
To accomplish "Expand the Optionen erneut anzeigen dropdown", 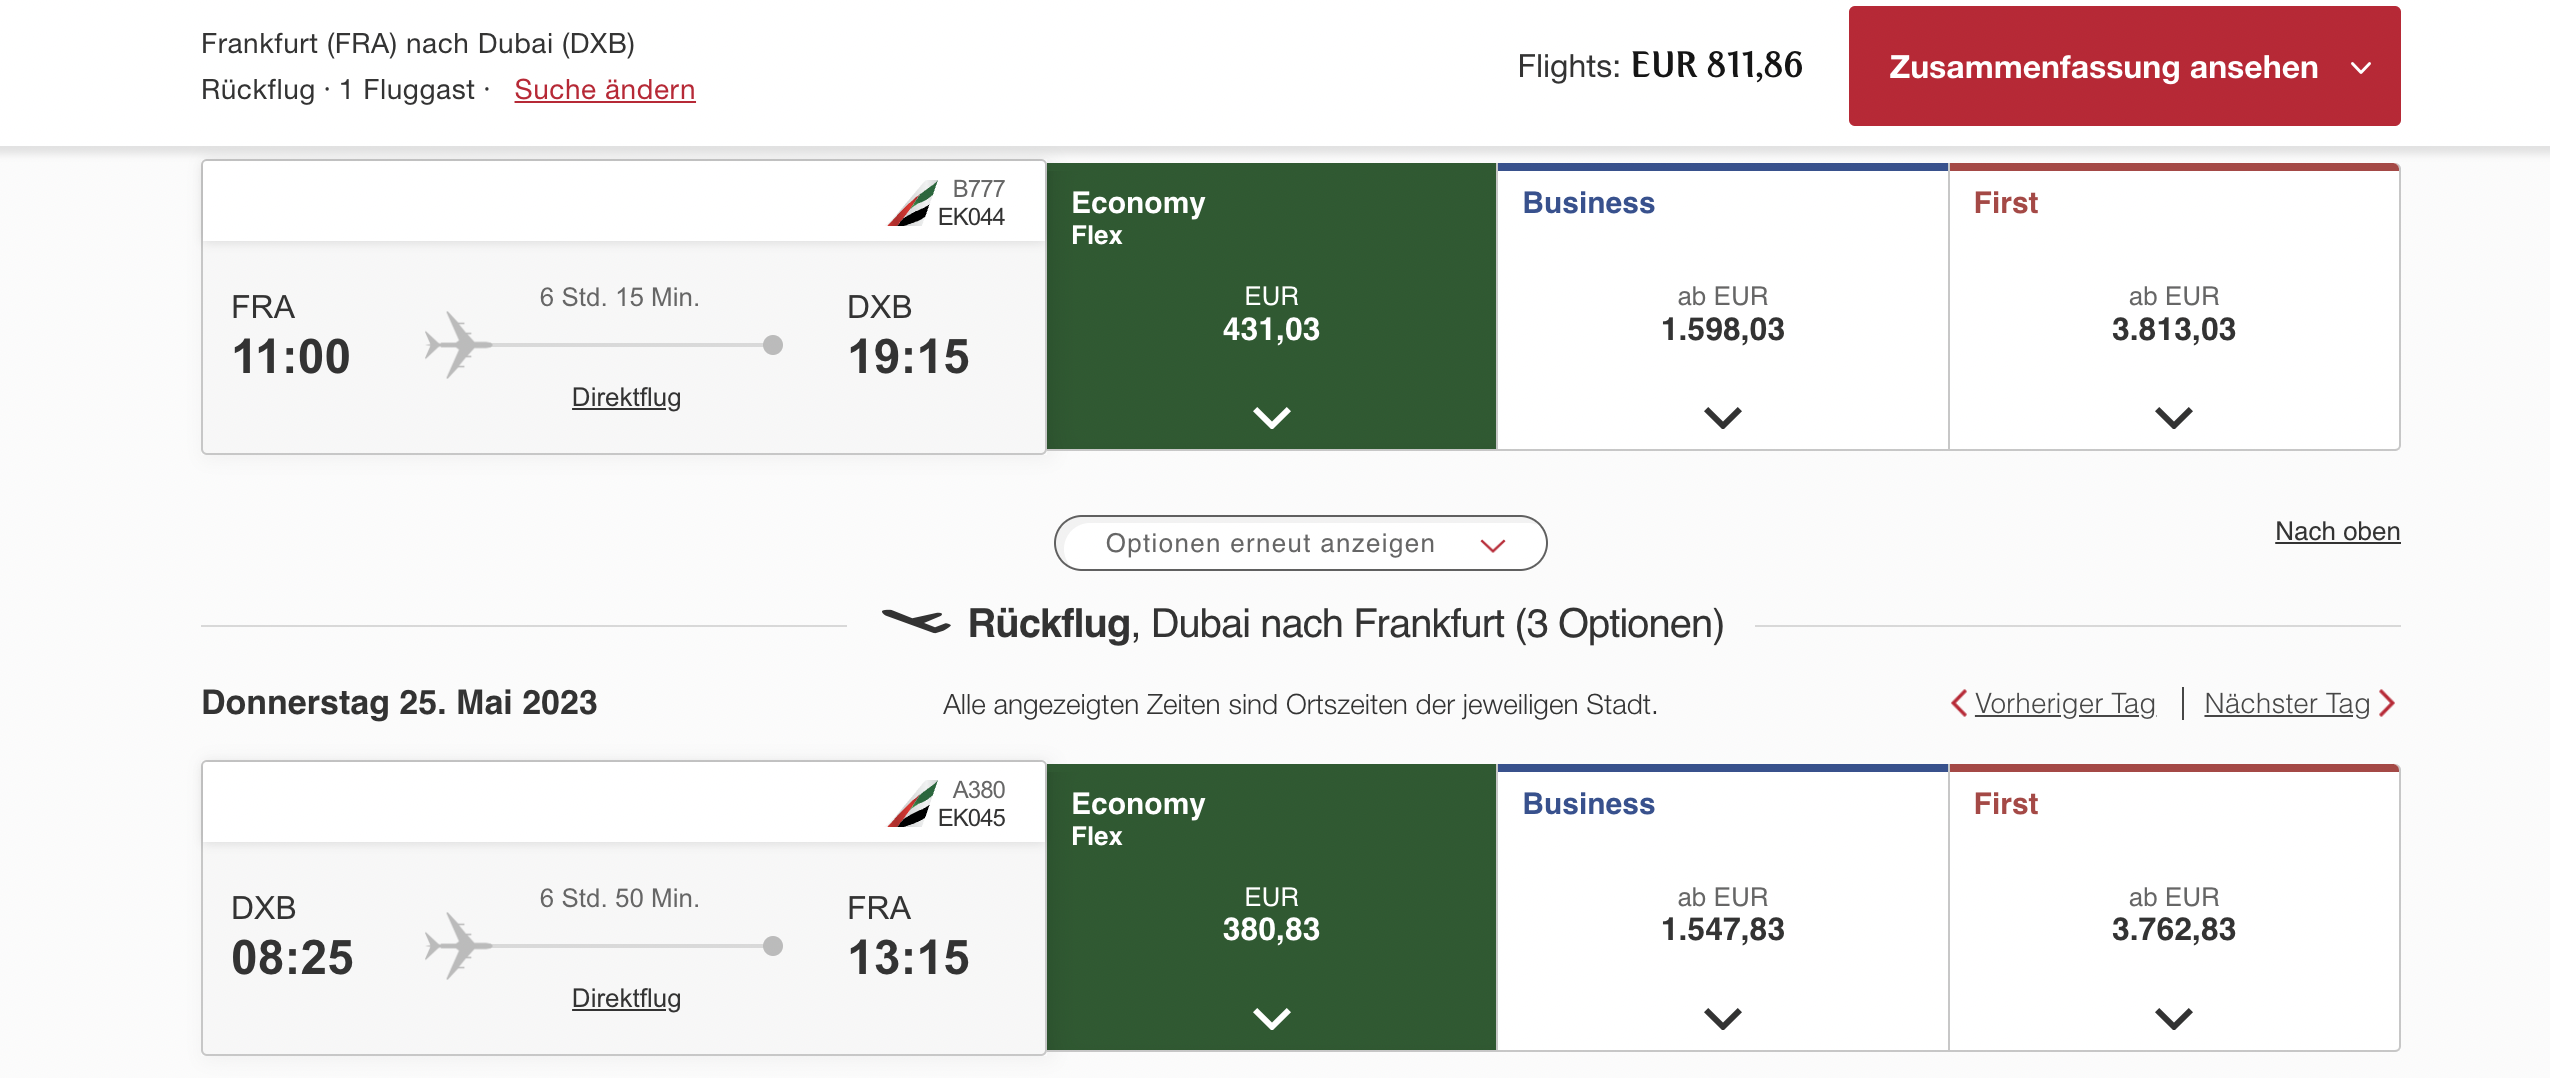I will click(1300, 543).
